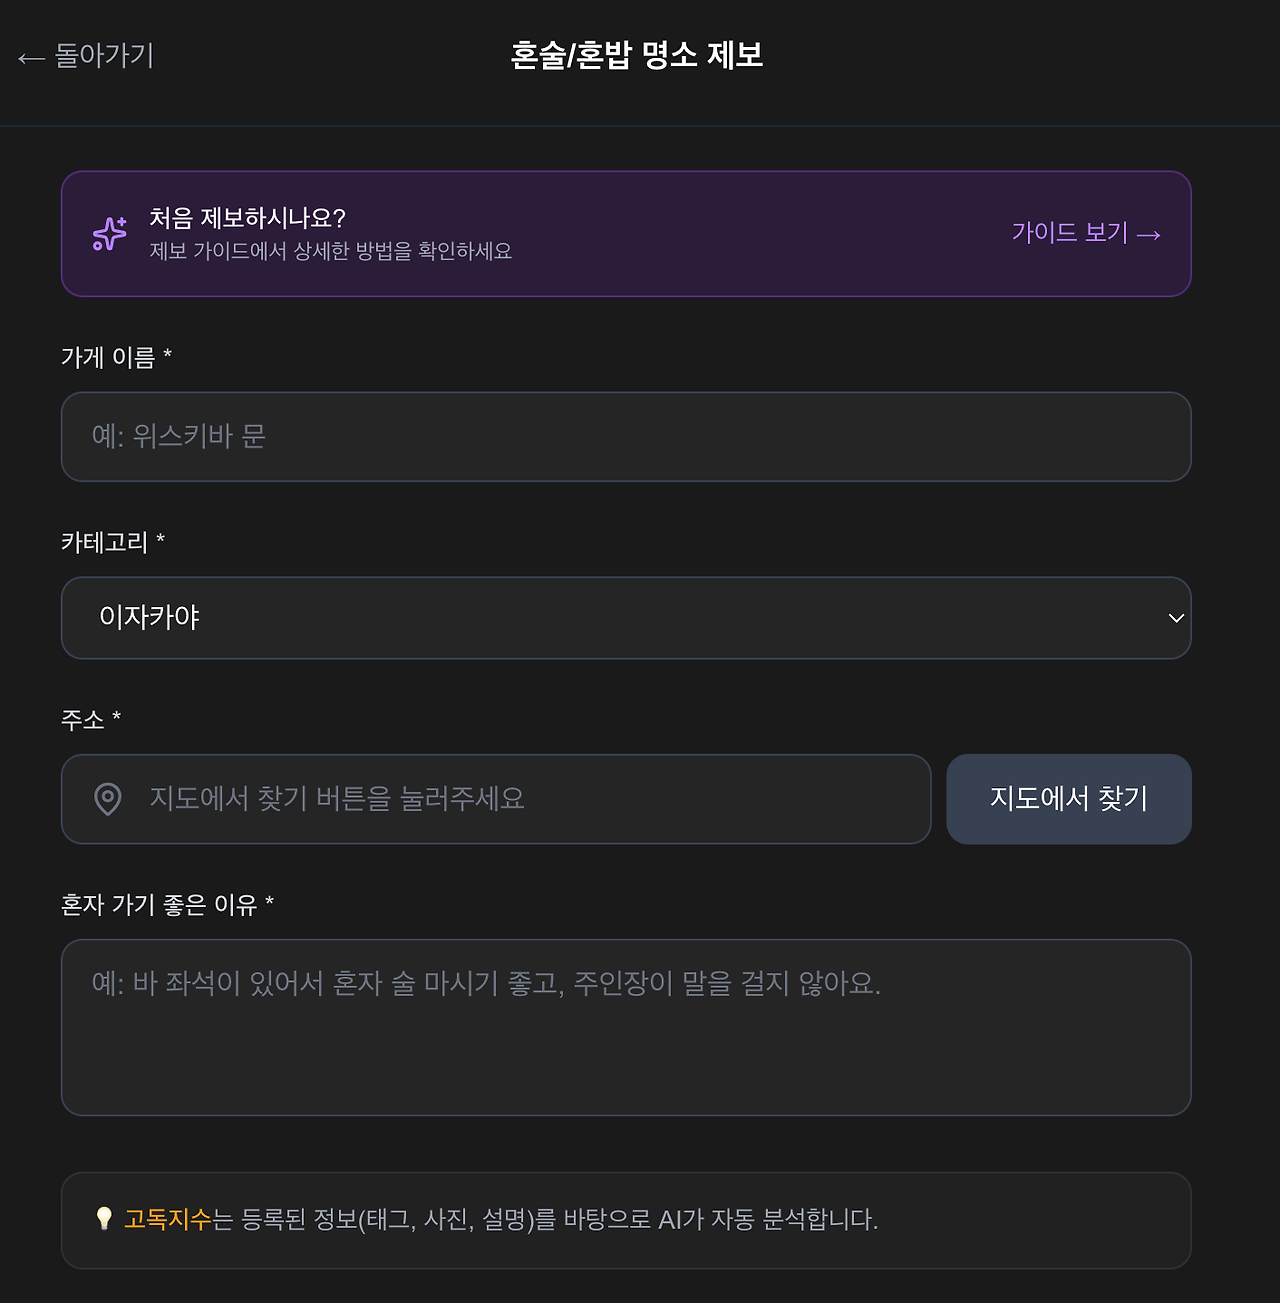Focus the 가게 이름 input field

coord(626,437)
